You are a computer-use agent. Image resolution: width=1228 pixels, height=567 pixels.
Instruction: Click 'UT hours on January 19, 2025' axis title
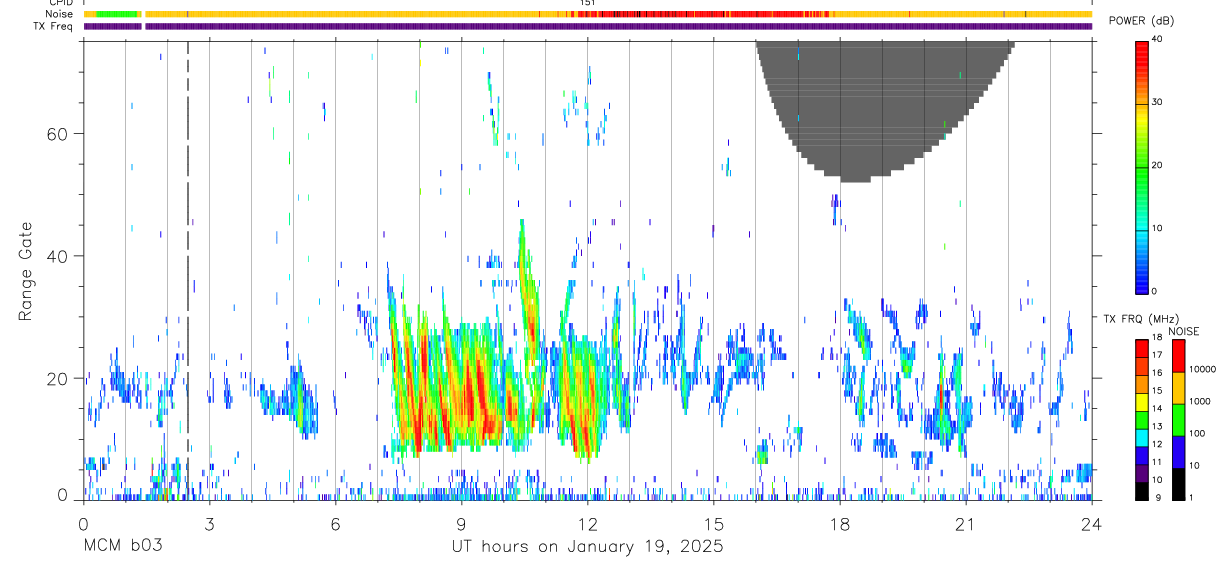point(587,547)
